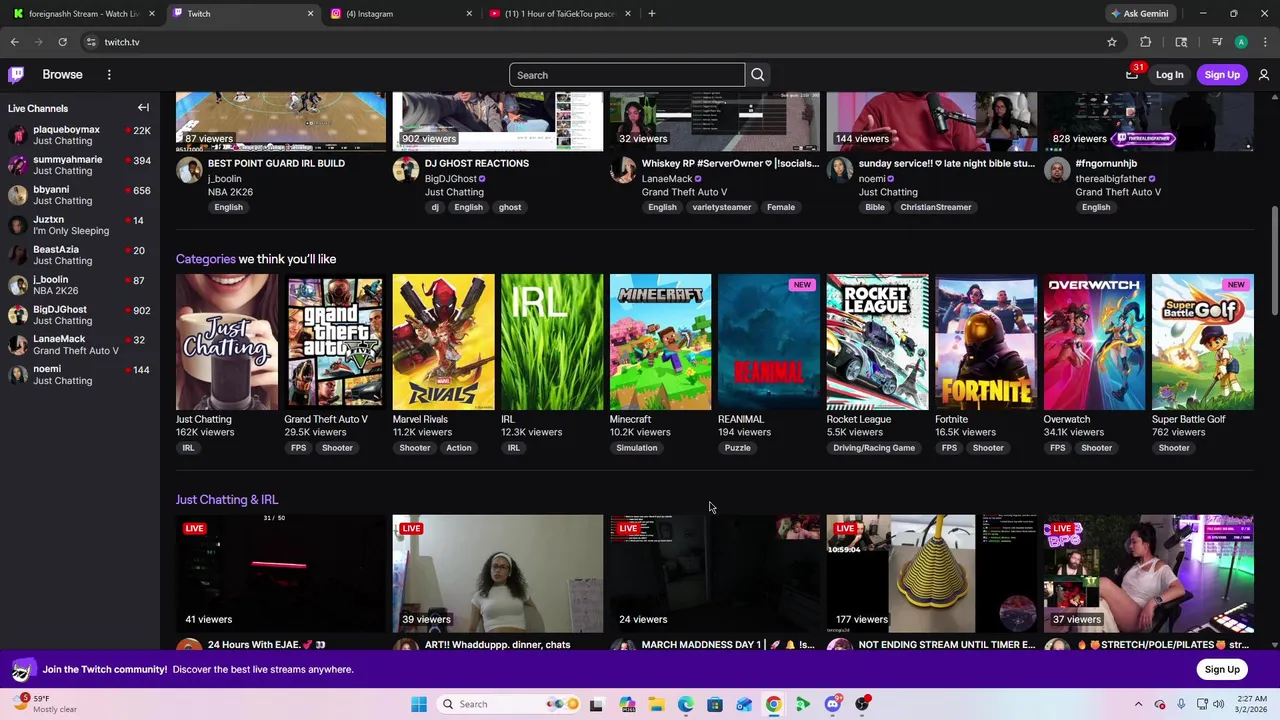Open plaqueboymax channel in sidebar
1280x720 pixels.
[80, 135]
